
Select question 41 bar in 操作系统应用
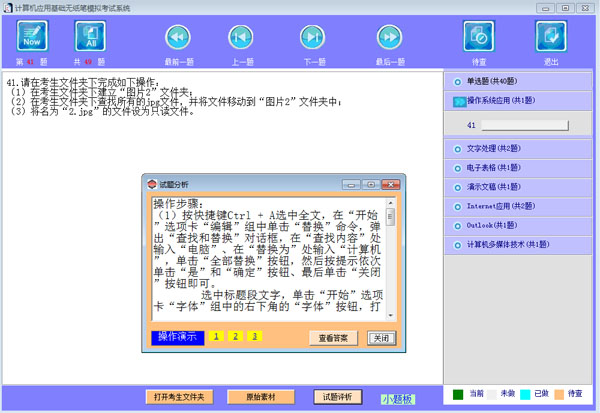523,126
